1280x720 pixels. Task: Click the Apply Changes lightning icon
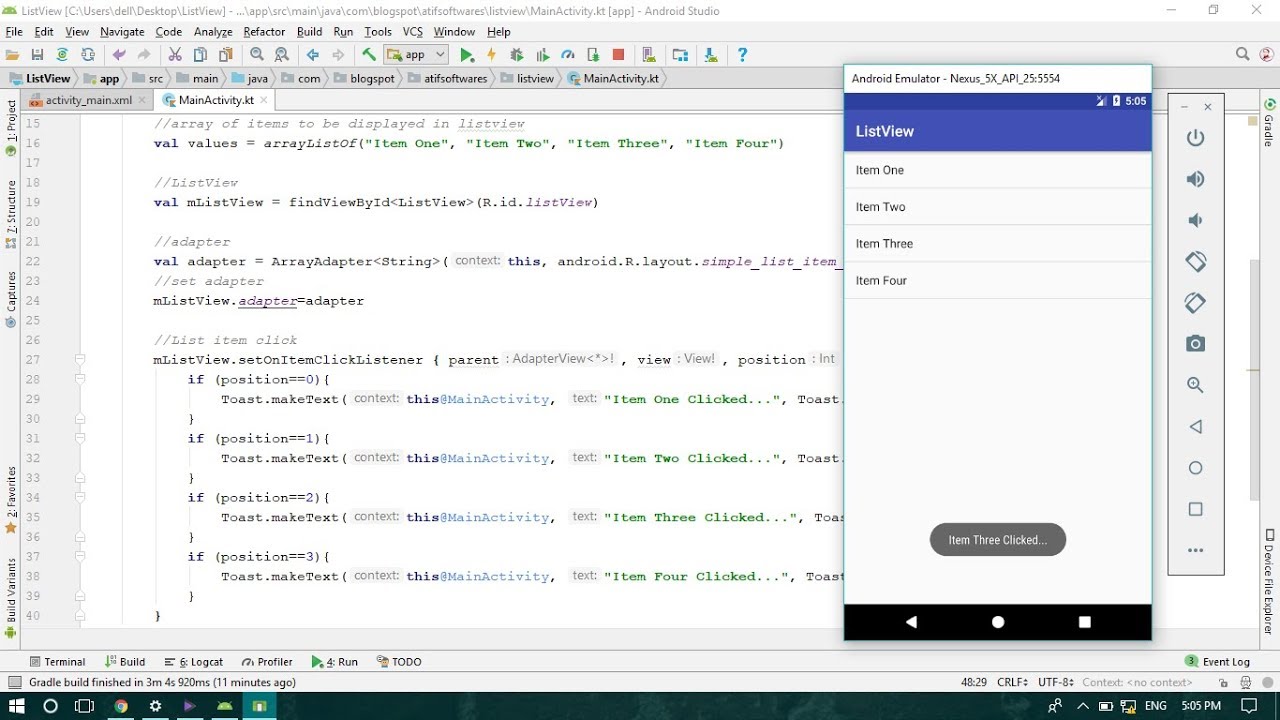[x=491, y=55]
